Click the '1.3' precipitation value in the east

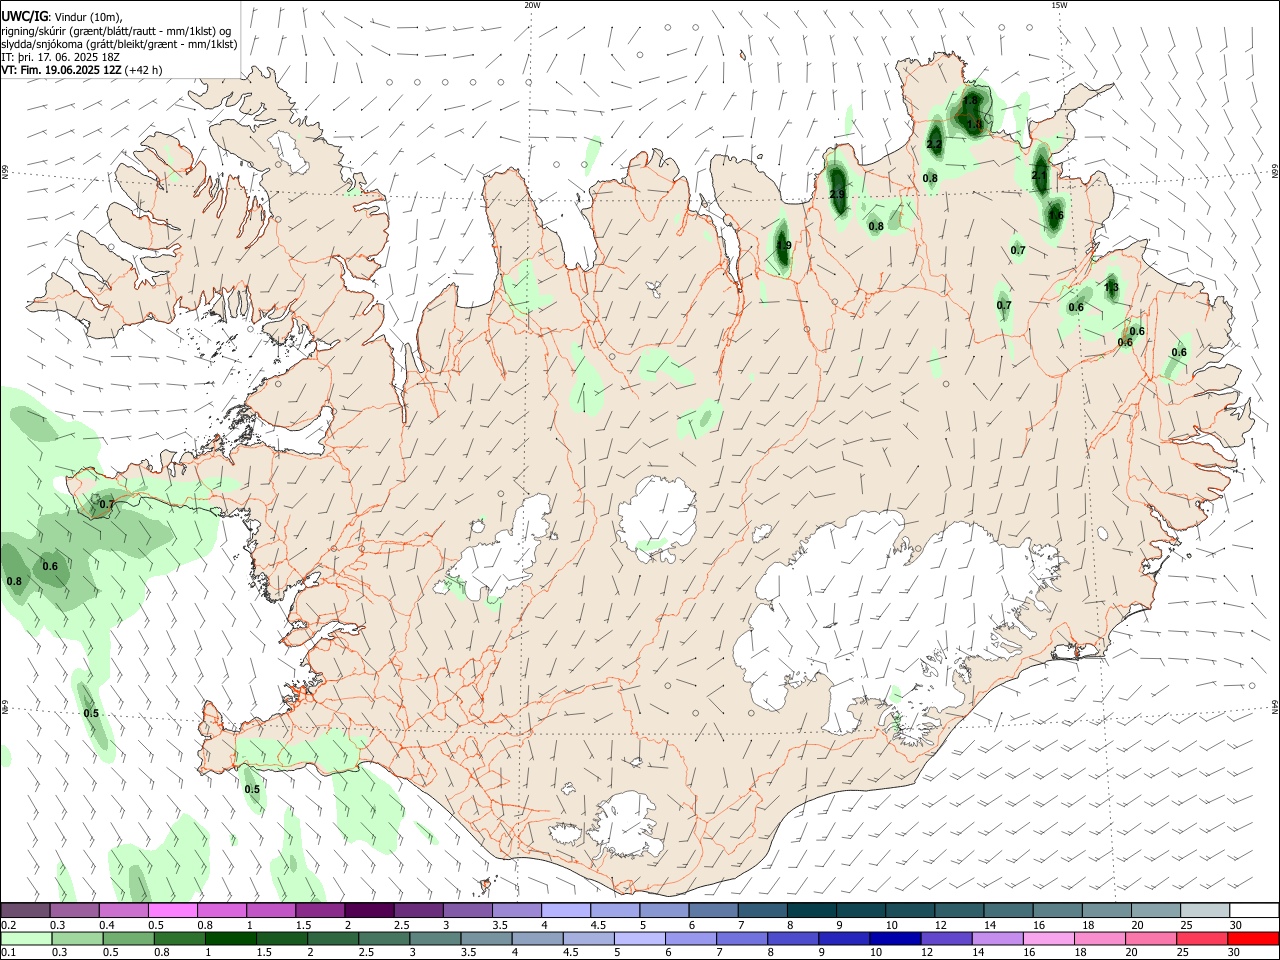[1111, 288]
